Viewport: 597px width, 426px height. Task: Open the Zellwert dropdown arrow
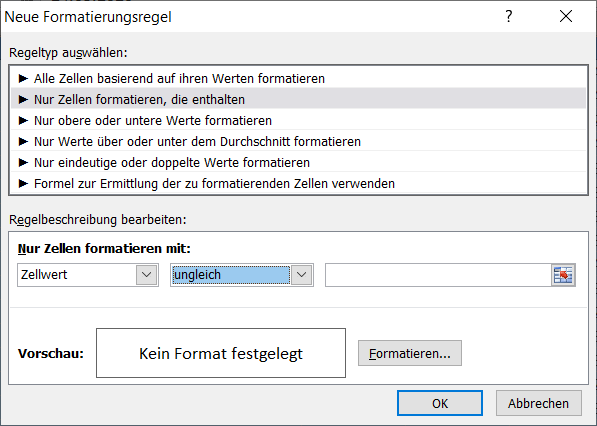[147, 275]
